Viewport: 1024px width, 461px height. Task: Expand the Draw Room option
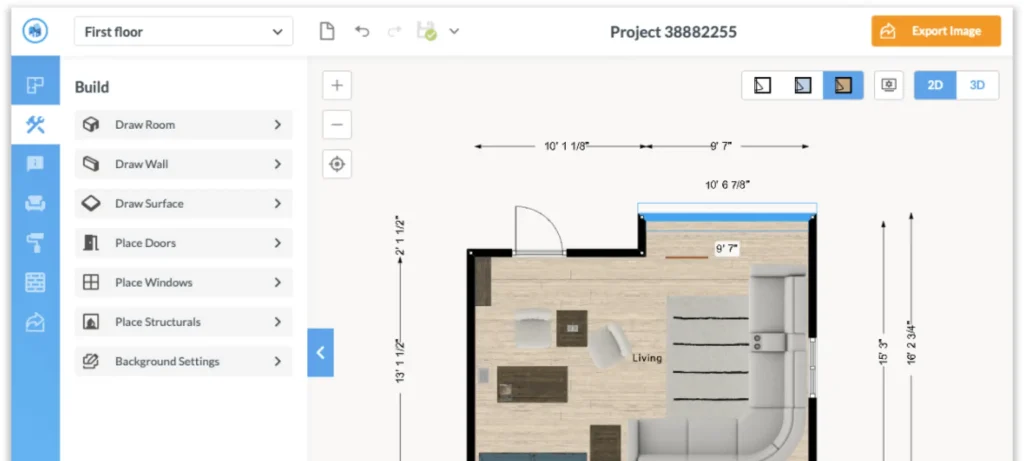tap(184, 125)
